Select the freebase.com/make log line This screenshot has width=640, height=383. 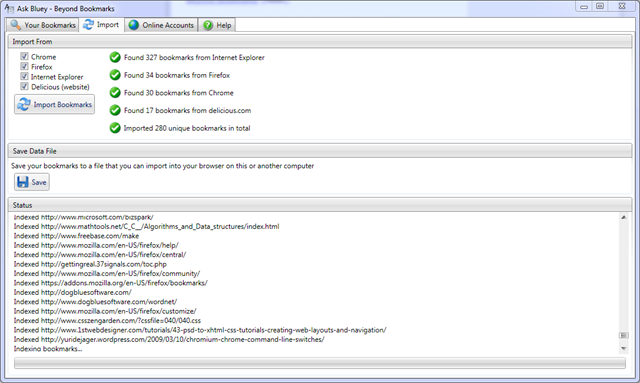click(x=76, y=236)
